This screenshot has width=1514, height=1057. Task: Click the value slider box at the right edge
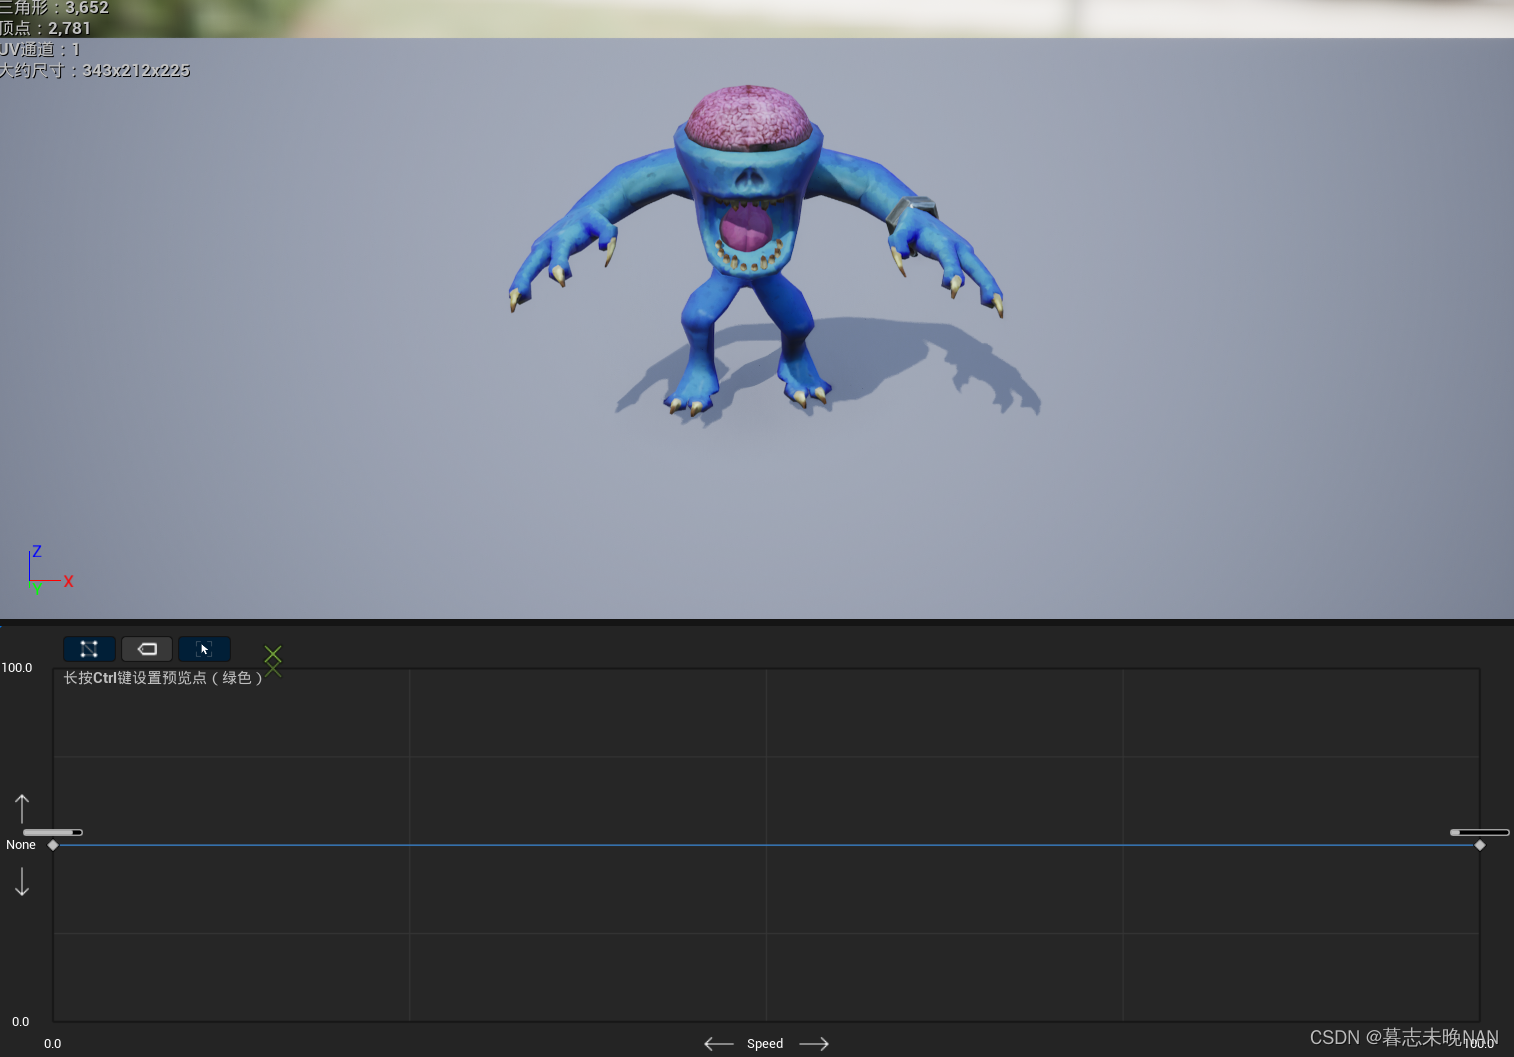tap(1480, 832)
